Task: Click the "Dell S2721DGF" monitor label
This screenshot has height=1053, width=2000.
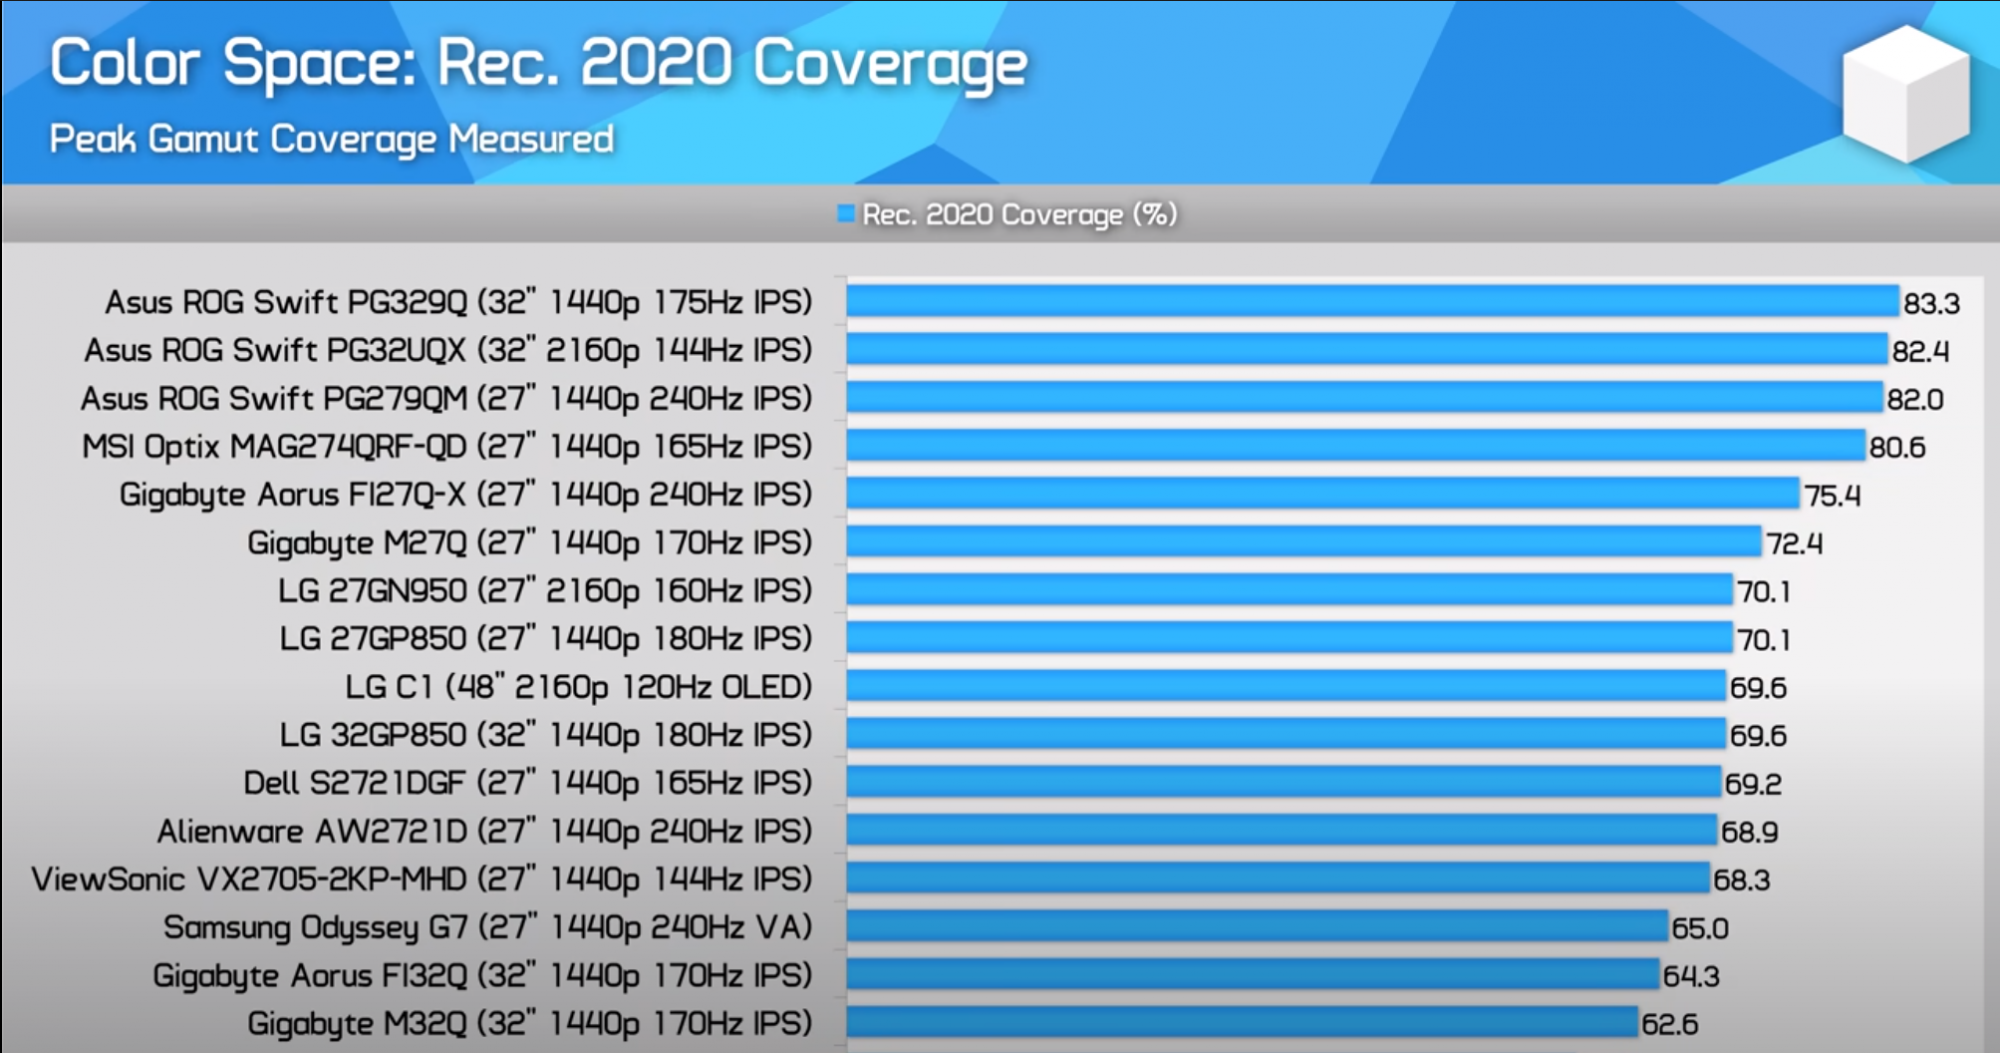Action: click(528, 783)
